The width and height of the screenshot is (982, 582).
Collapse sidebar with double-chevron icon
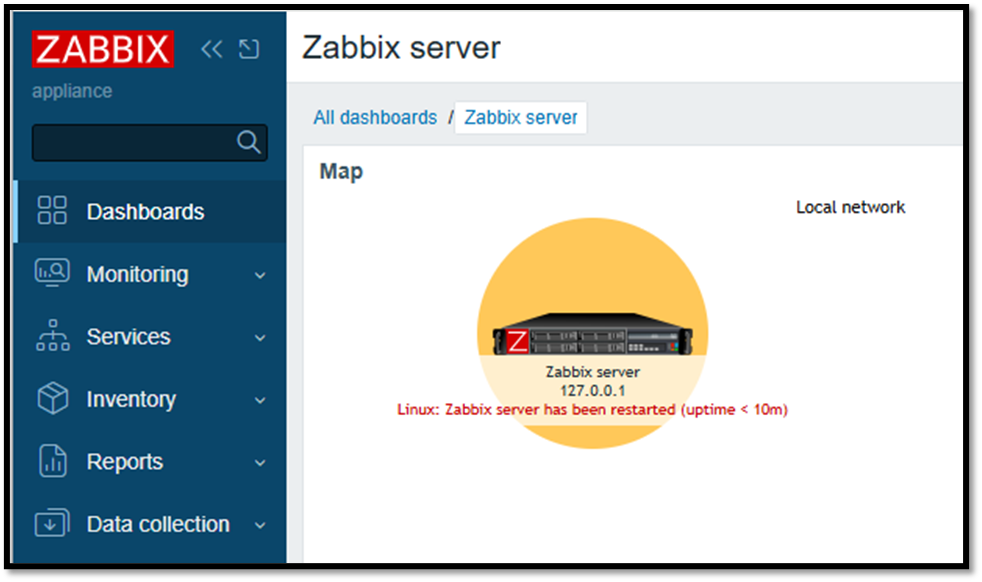(x=211, y=49)
